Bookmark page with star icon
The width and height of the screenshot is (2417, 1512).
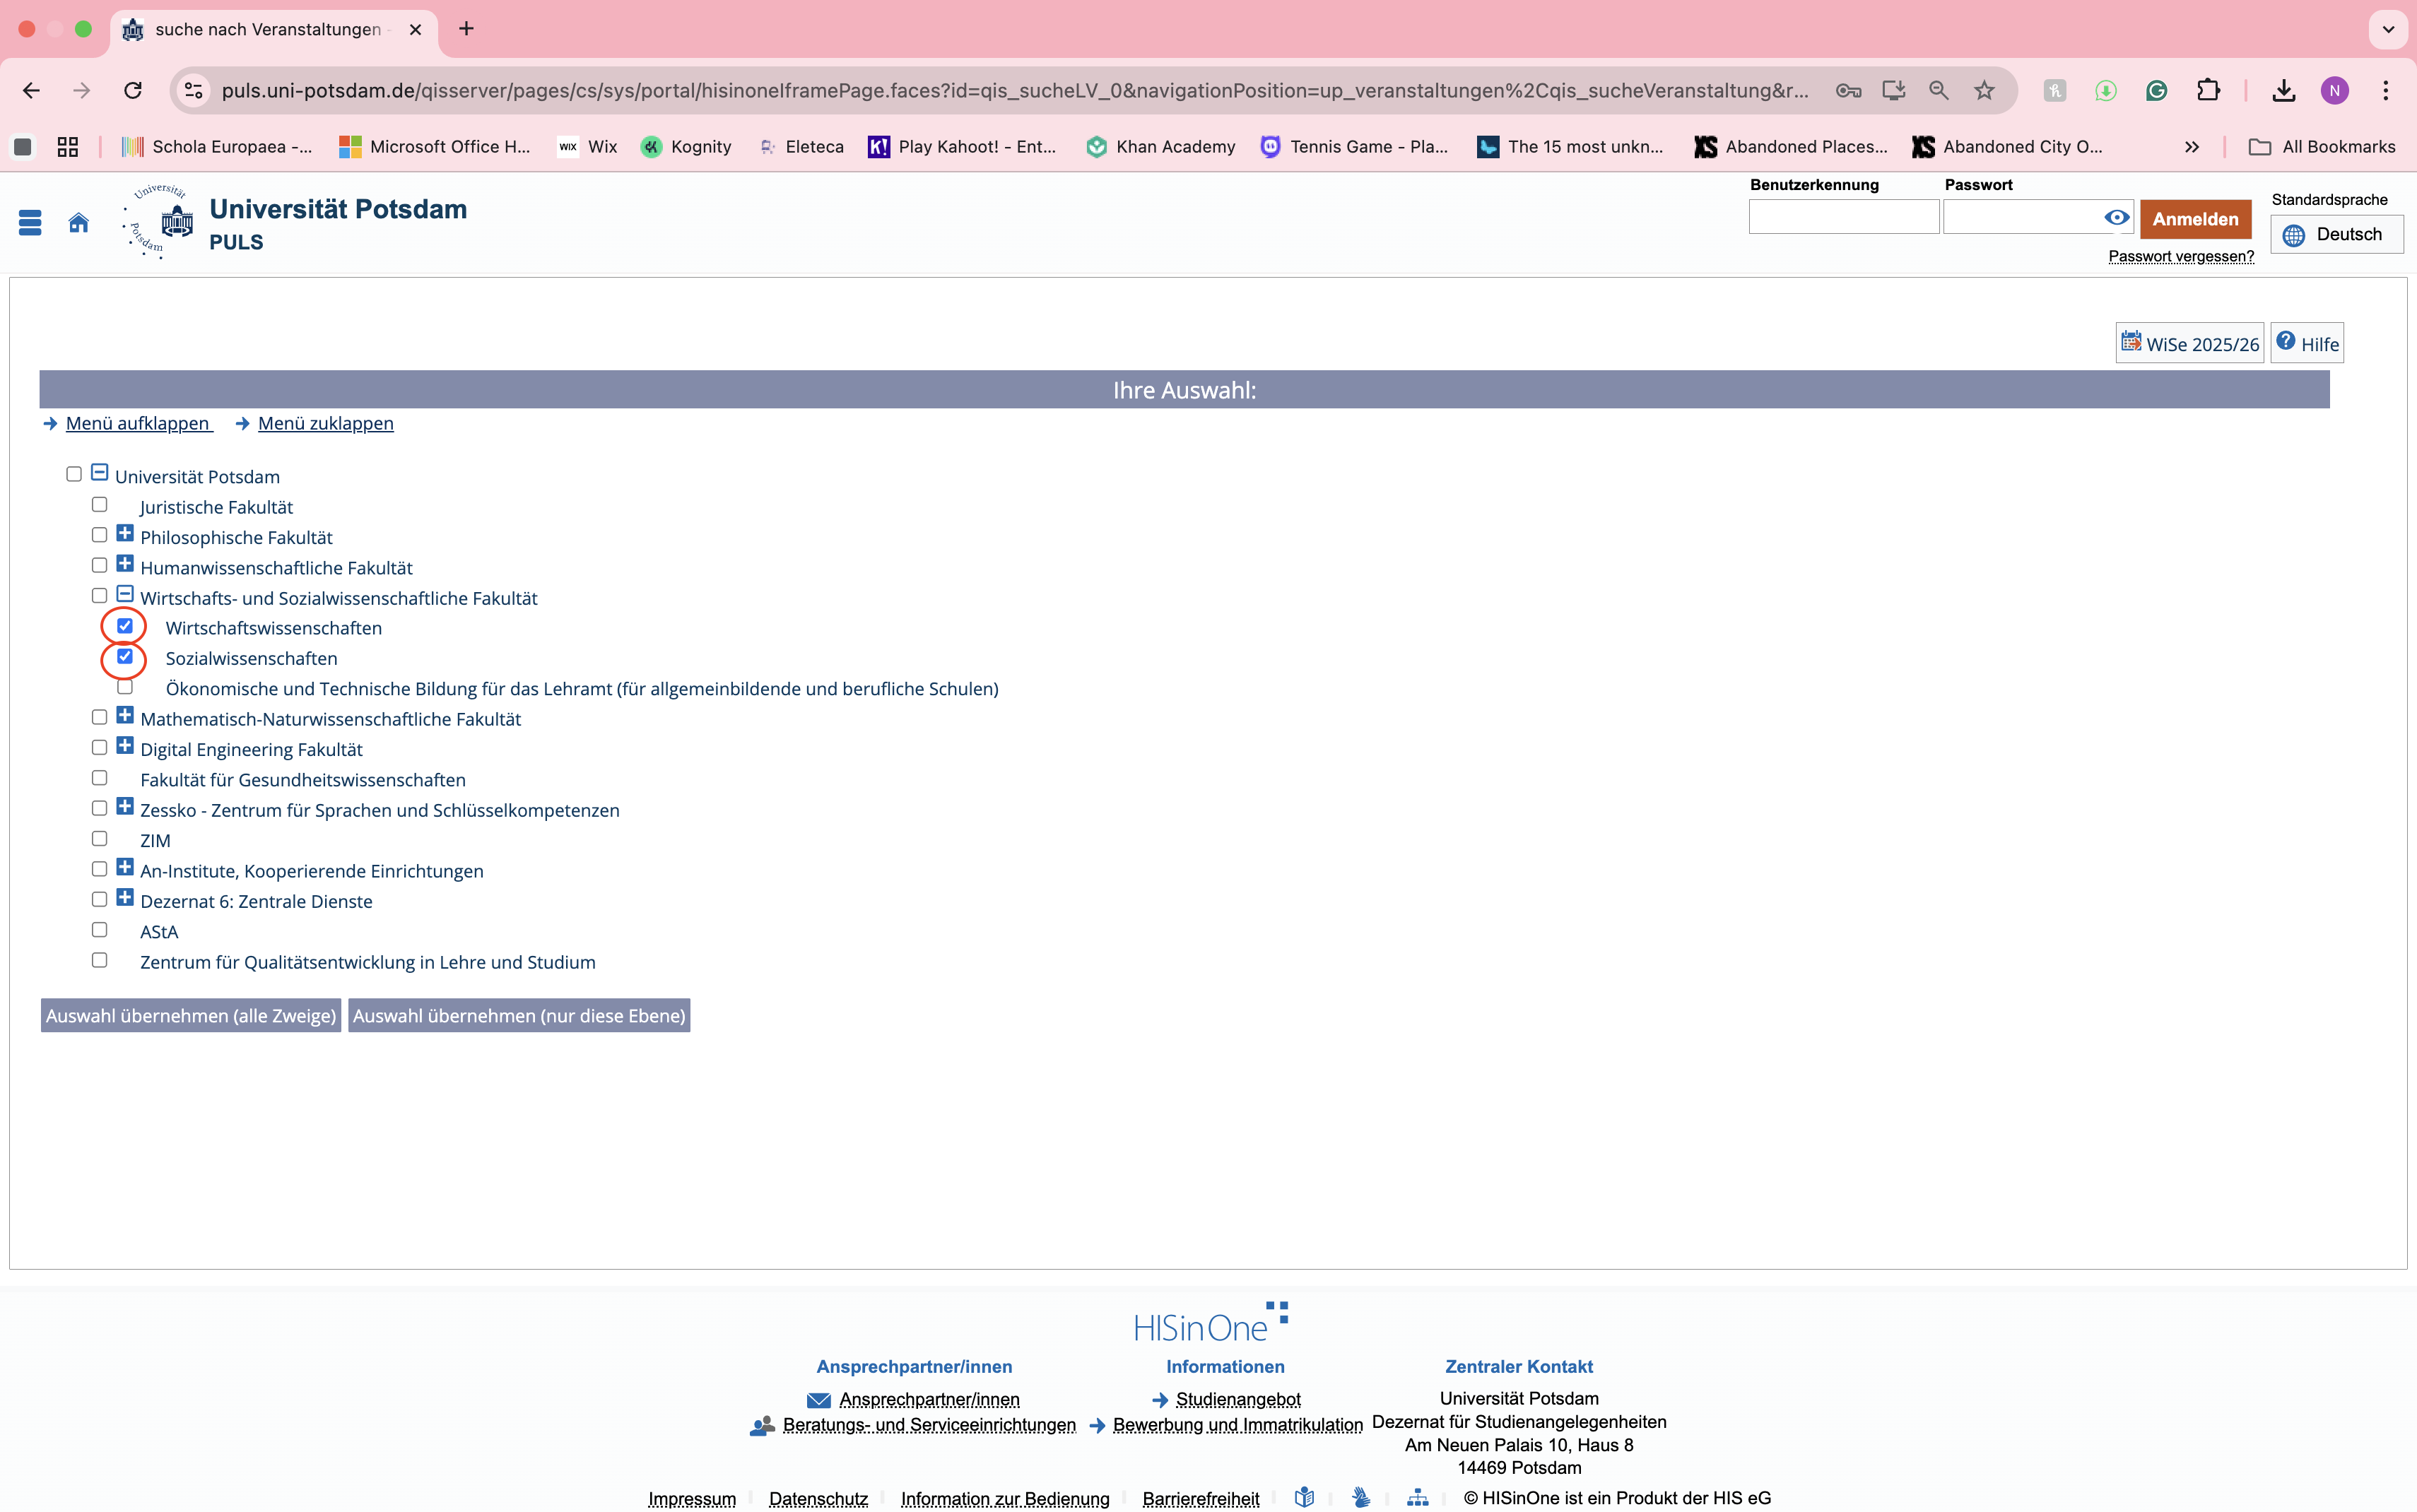[1984, 90]
